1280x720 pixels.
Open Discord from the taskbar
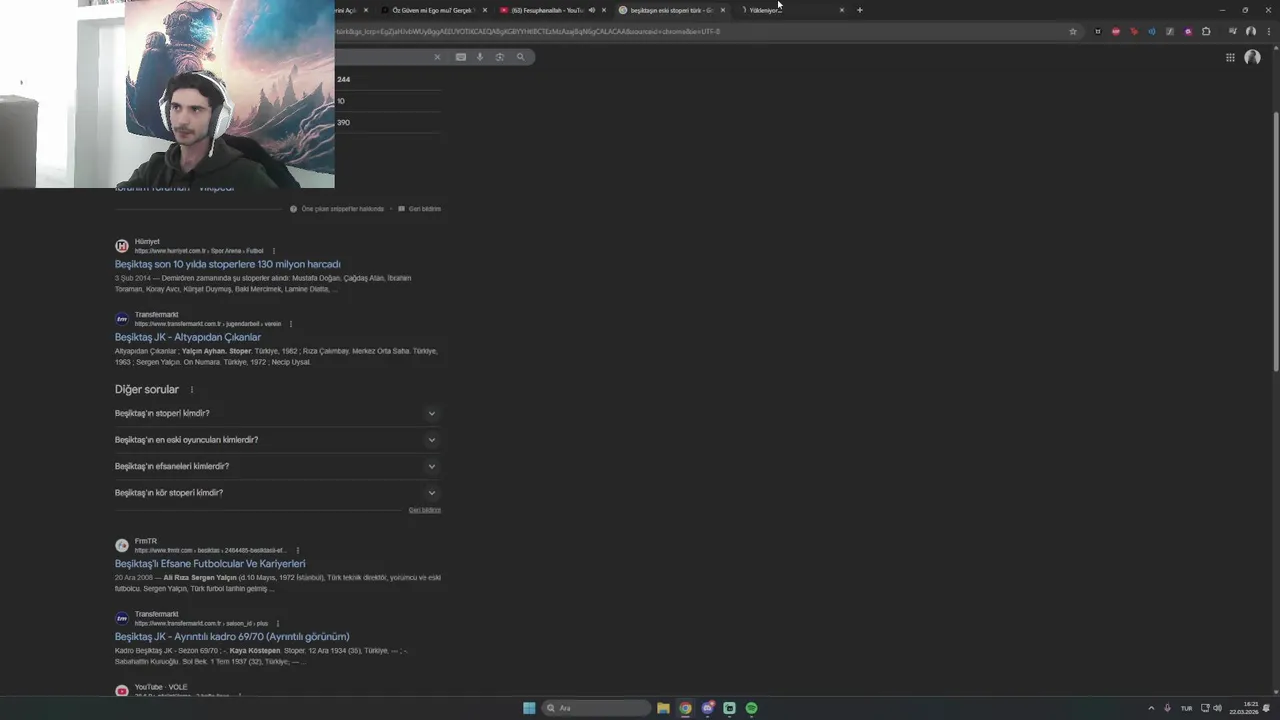click(x=708, y=708)
